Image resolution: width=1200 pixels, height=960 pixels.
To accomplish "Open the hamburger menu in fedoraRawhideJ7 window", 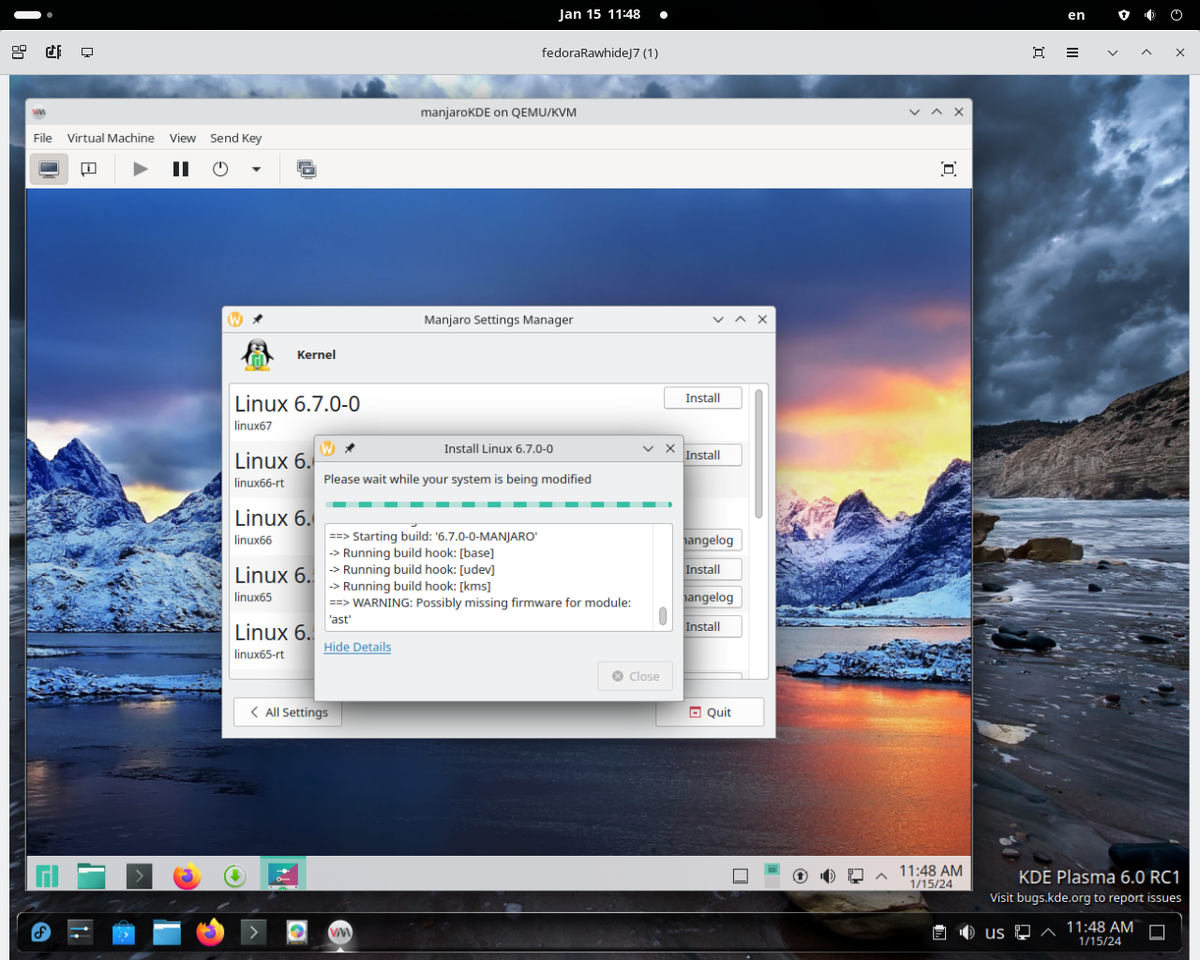I will 1072,52.
